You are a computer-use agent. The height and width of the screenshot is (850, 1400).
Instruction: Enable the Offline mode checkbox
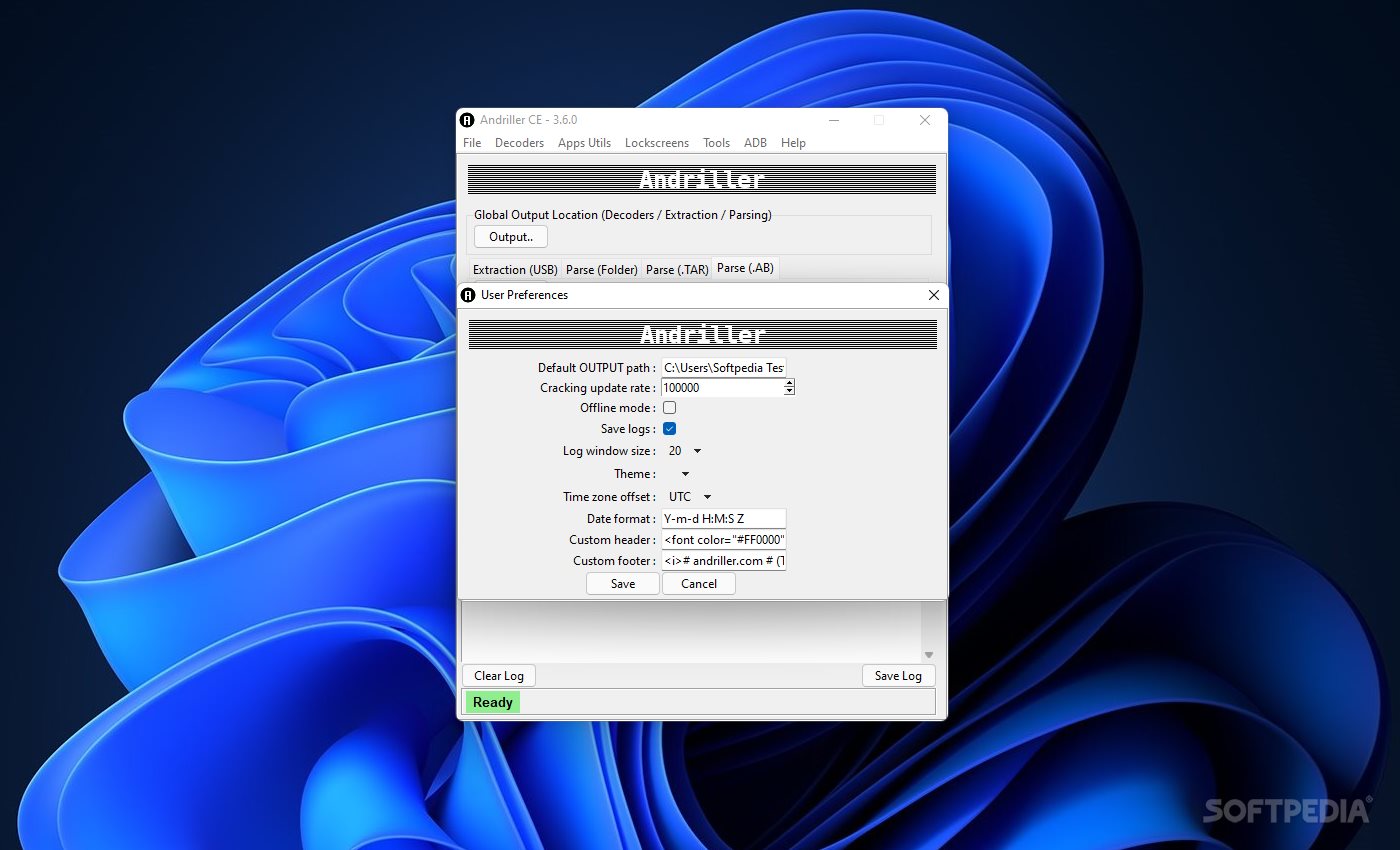pyautogui.click(x=670, y=408)
